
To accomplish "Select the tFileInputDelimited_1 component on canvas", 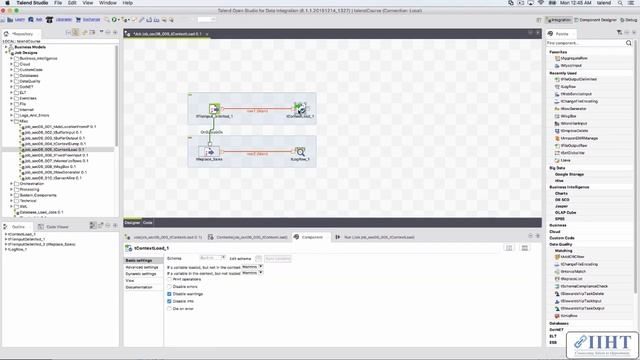I will tap(214, 109).
